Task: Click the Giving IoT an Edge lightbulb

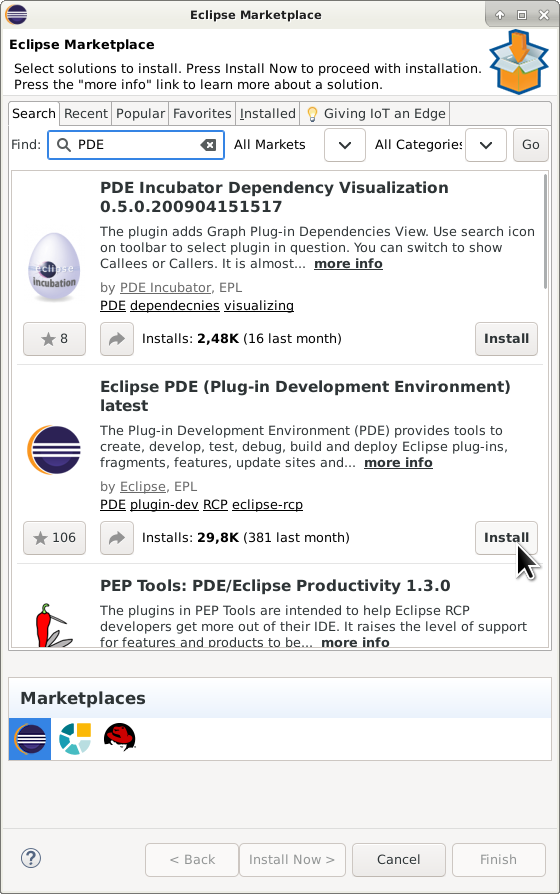Action: point(312,114)
